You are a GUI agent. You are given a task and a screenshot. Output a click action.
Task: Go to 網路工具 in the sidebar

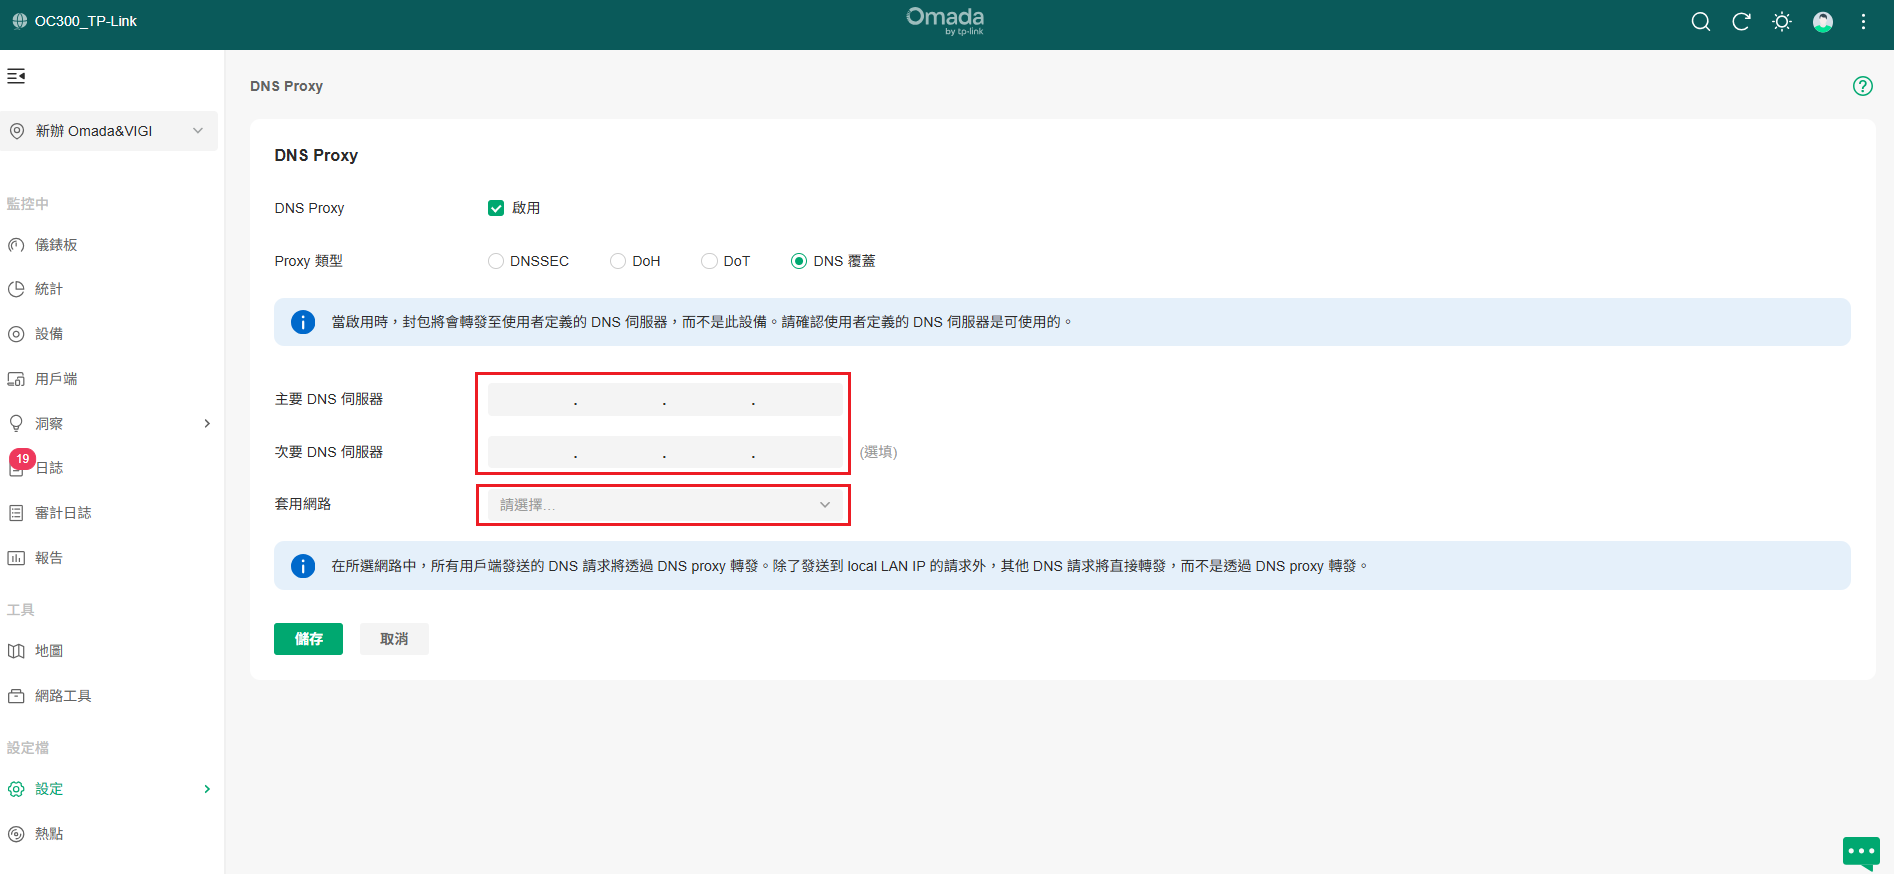point(63,696)
